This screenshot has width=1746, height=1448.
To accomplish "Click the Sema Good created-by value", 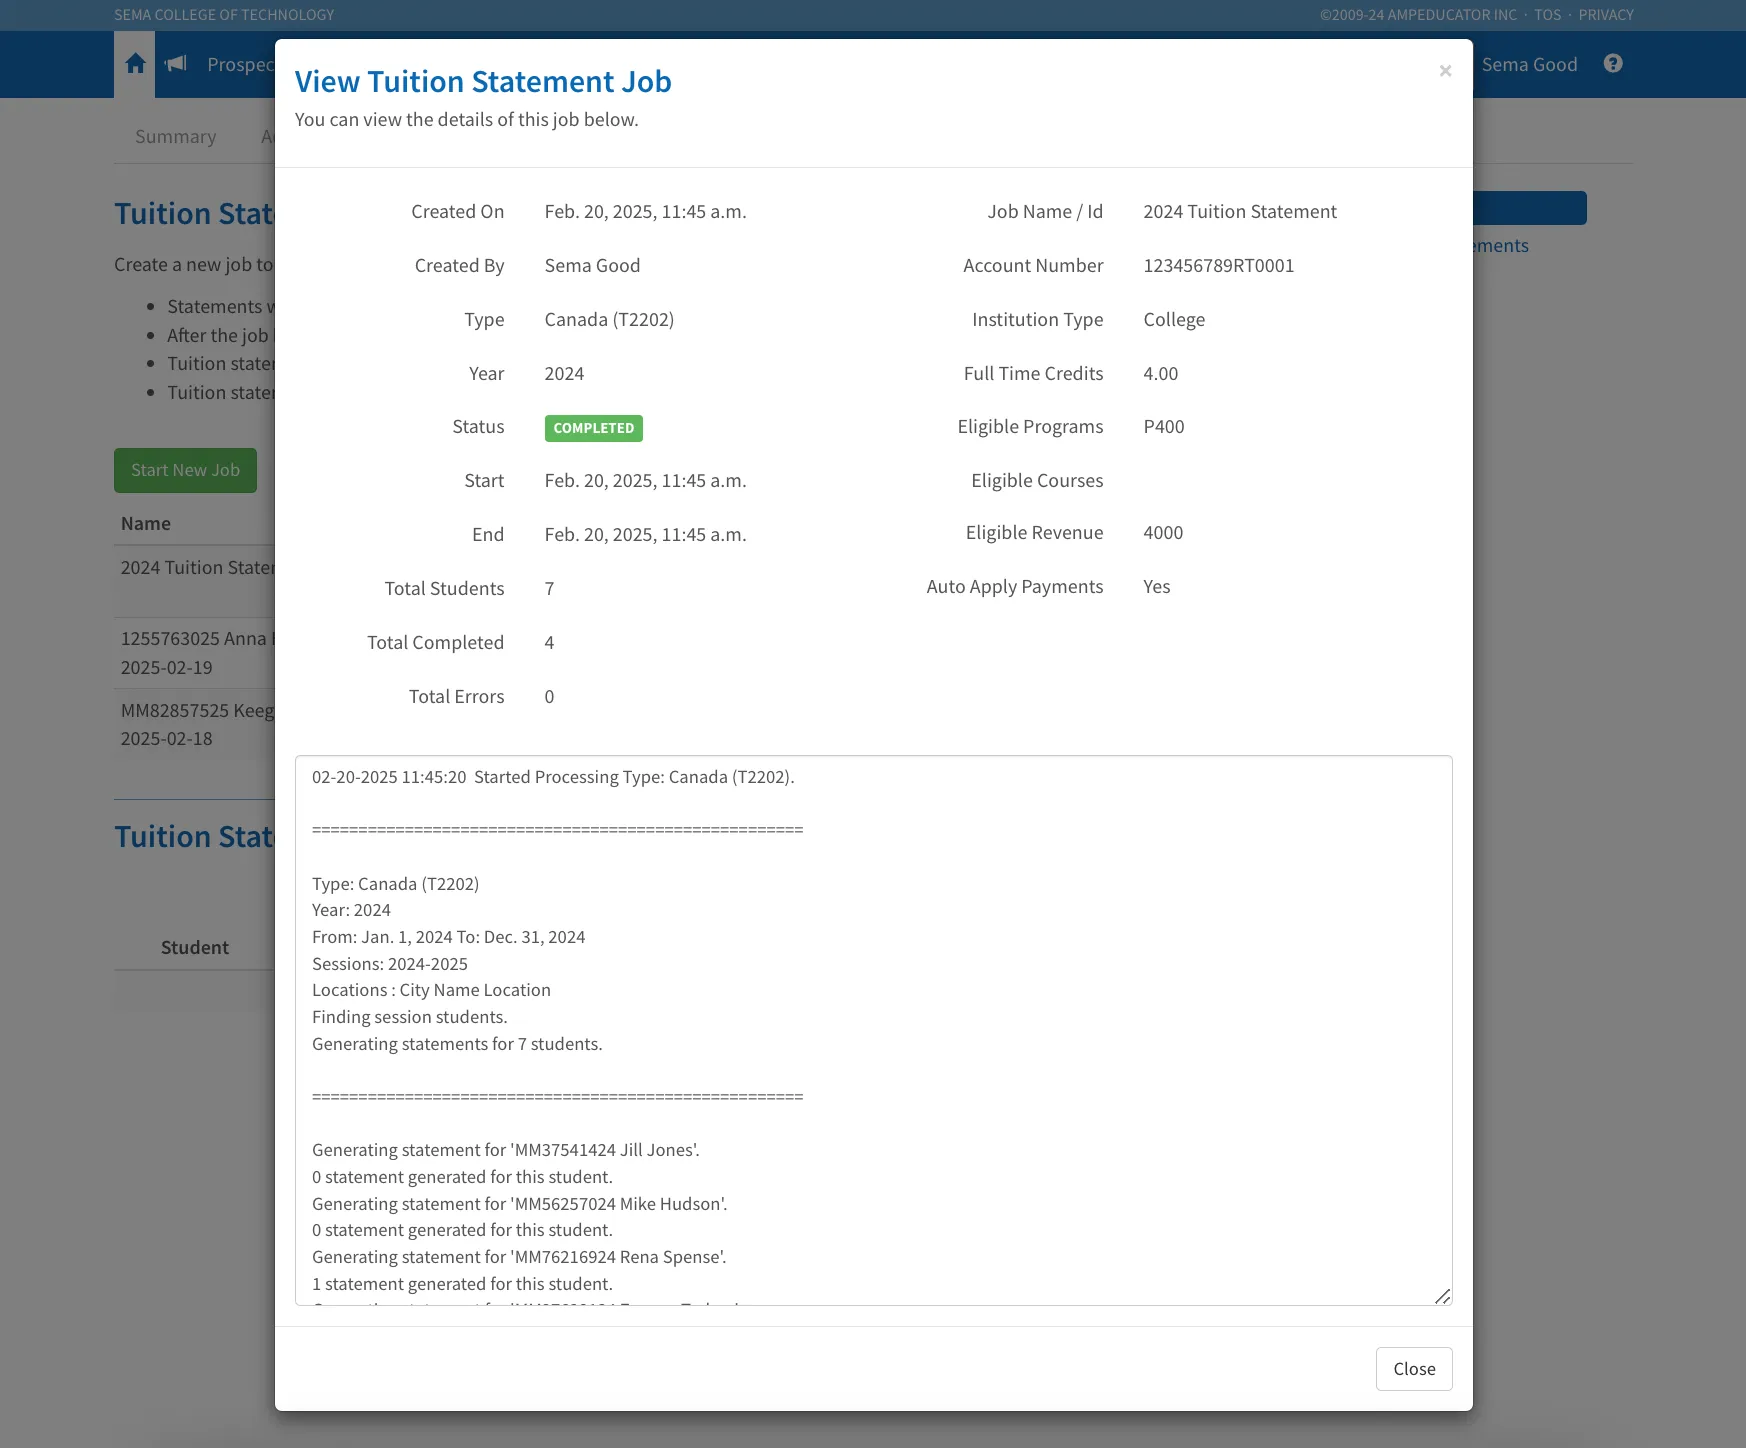I will (x=592, y=266).
